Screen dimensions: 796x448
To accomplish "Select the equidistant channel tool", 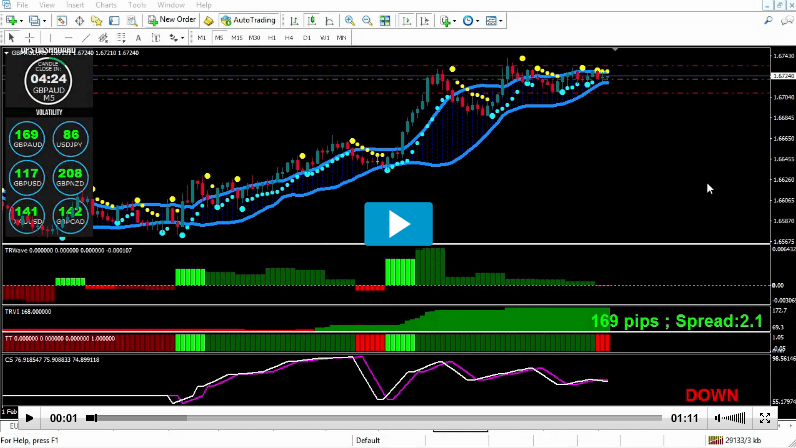I will [104, 38].
